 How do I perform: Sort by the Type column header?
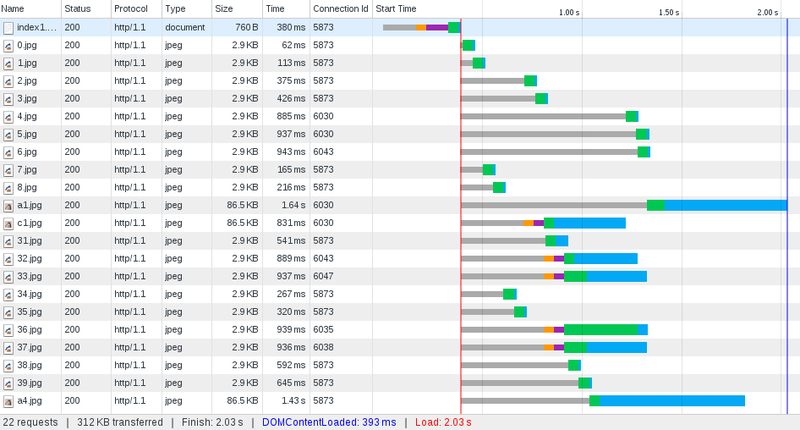pos(187,9)
